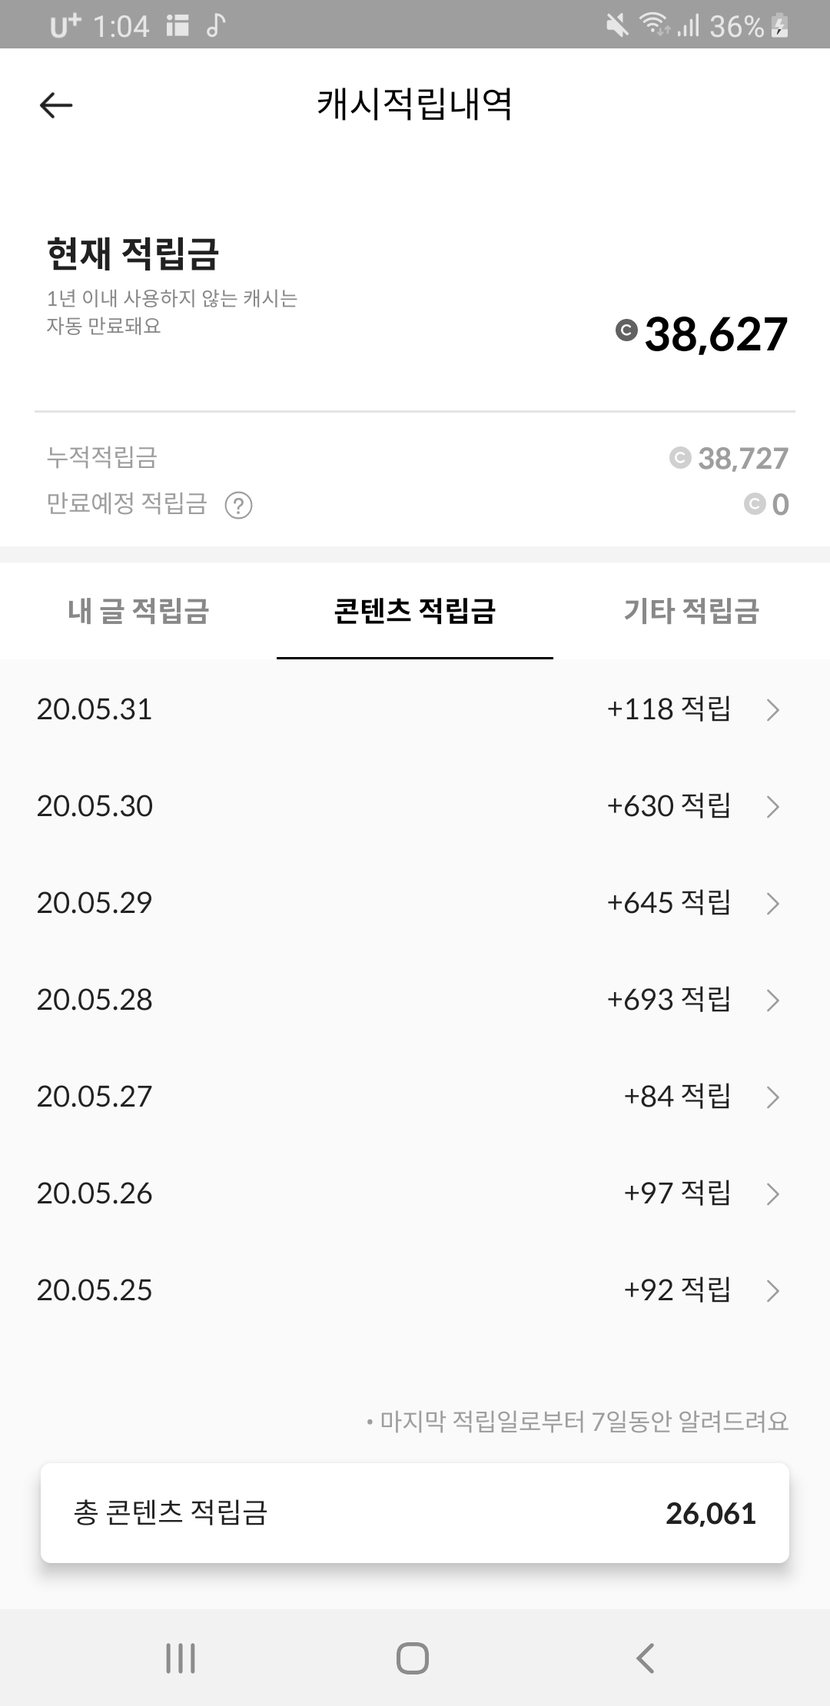
Task: Tap the 누적적립금 amount 38,727
Action: (742, 458)
